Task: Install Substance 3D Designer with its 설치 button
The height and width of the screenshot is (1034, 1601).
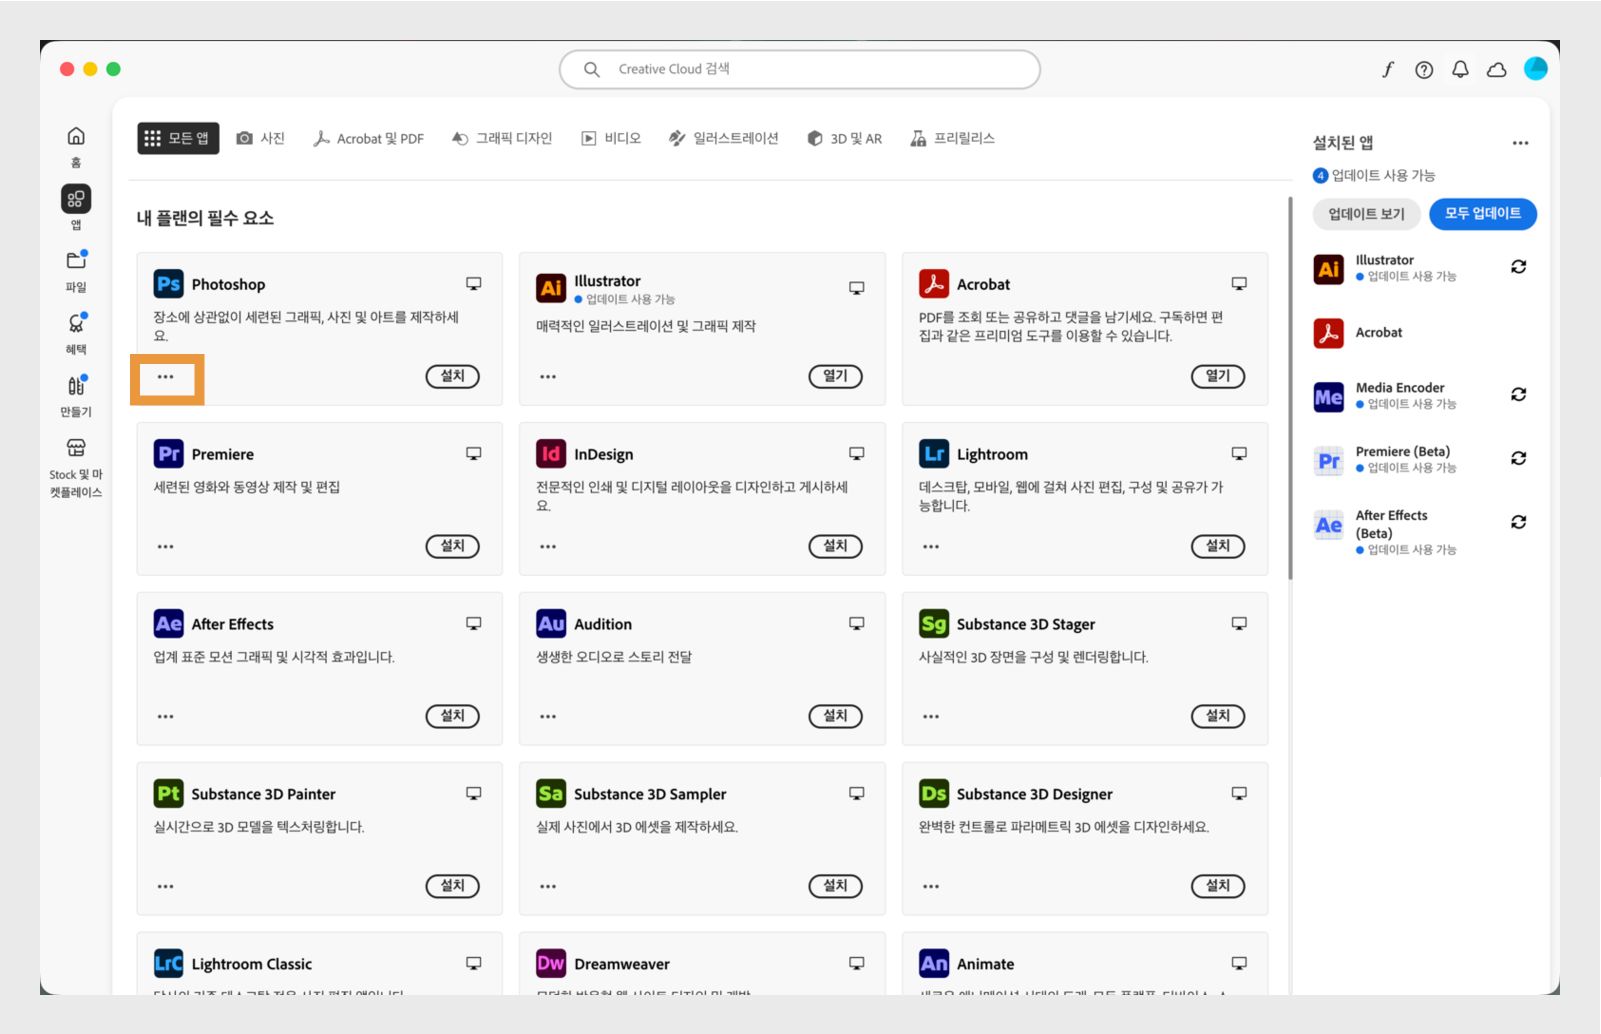Action: click(x=1218, y=886)
